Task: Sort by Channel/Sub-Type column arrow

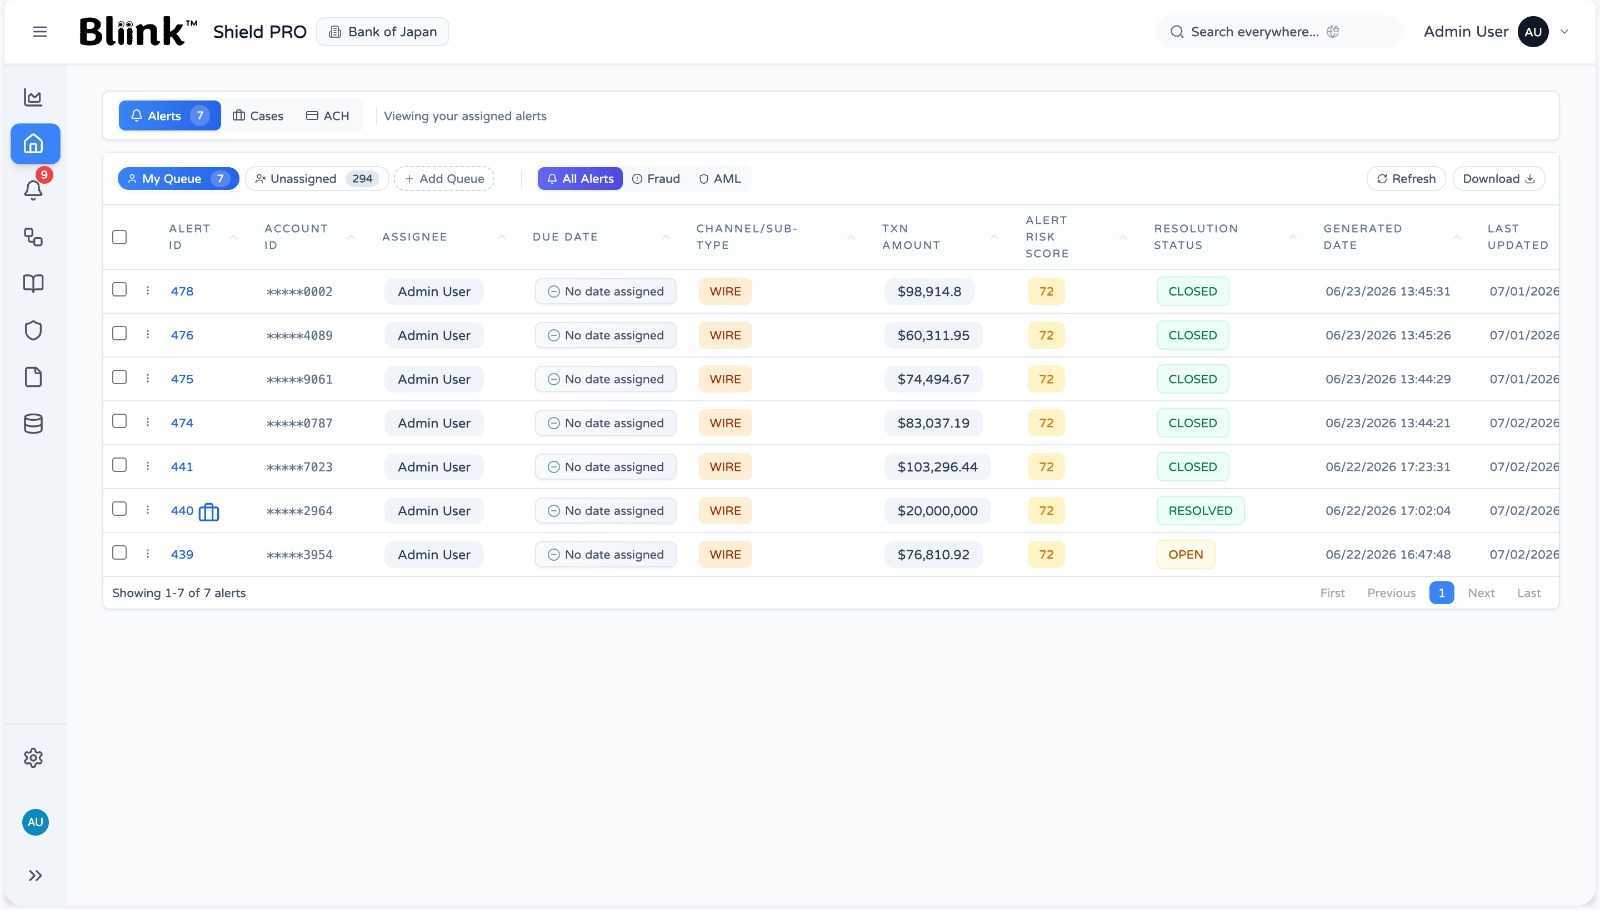Action: tap(851, 237)
